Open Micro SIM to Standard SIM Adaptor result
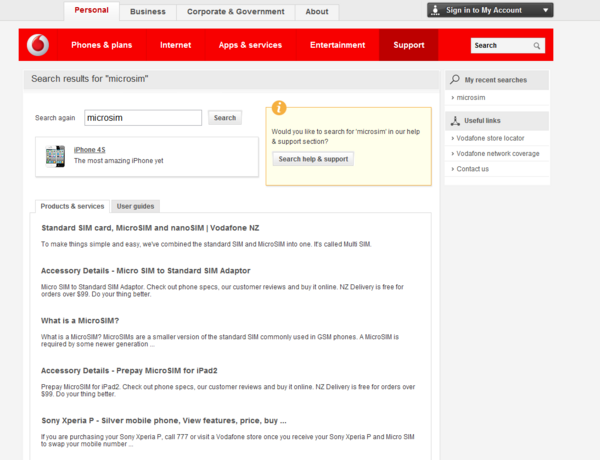This screenshot has width=600, height=460. coord(146,271)
